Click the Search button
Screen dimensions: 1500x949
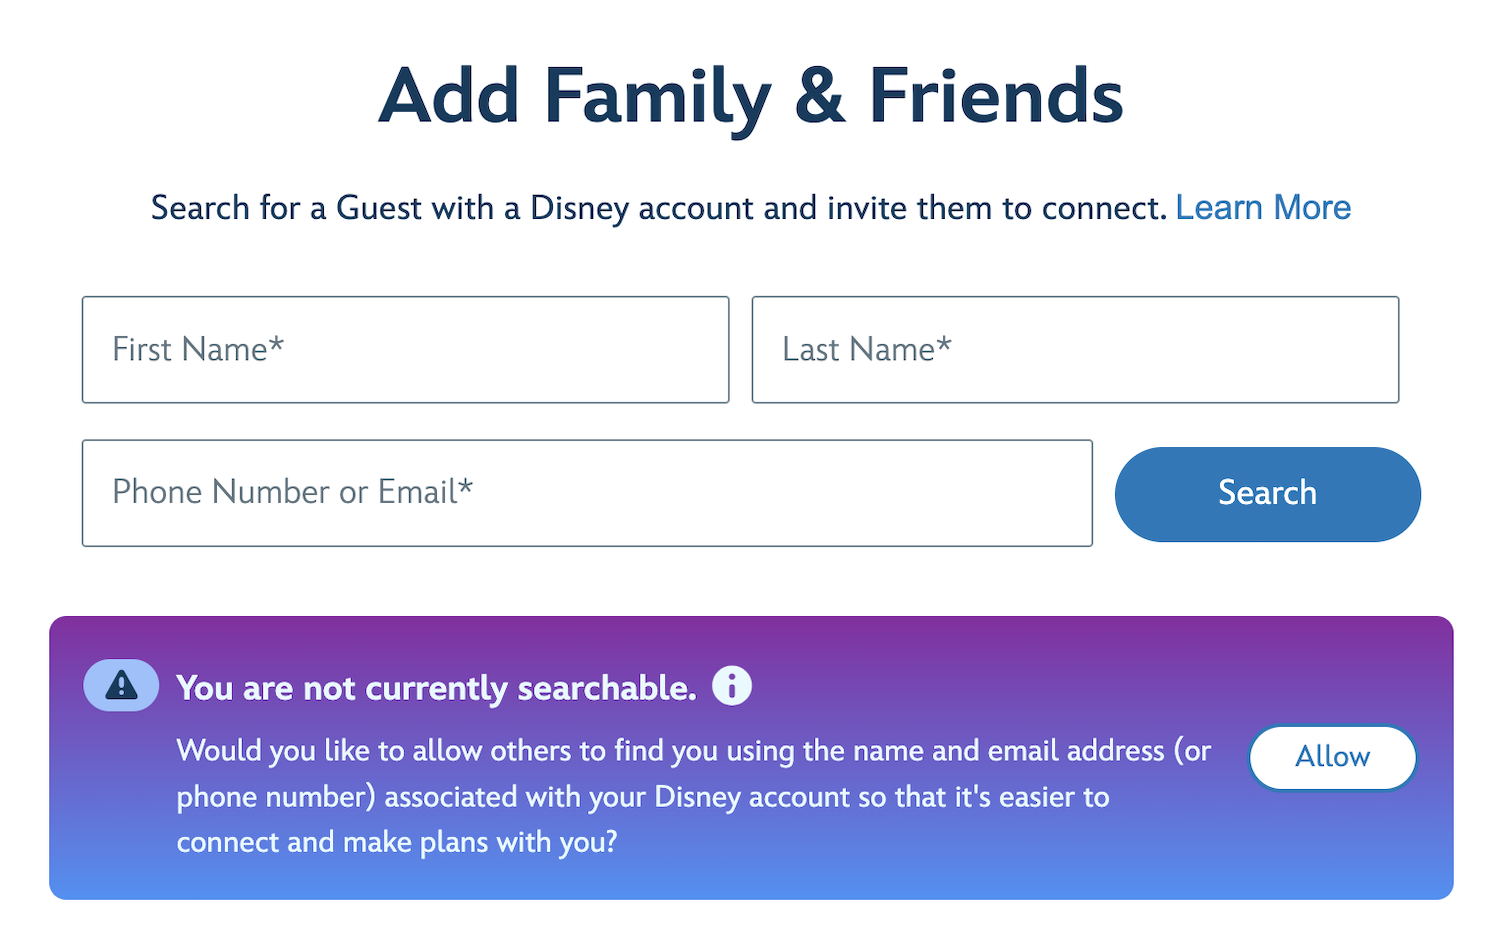pyautogui.click(x=1267, y=494)
